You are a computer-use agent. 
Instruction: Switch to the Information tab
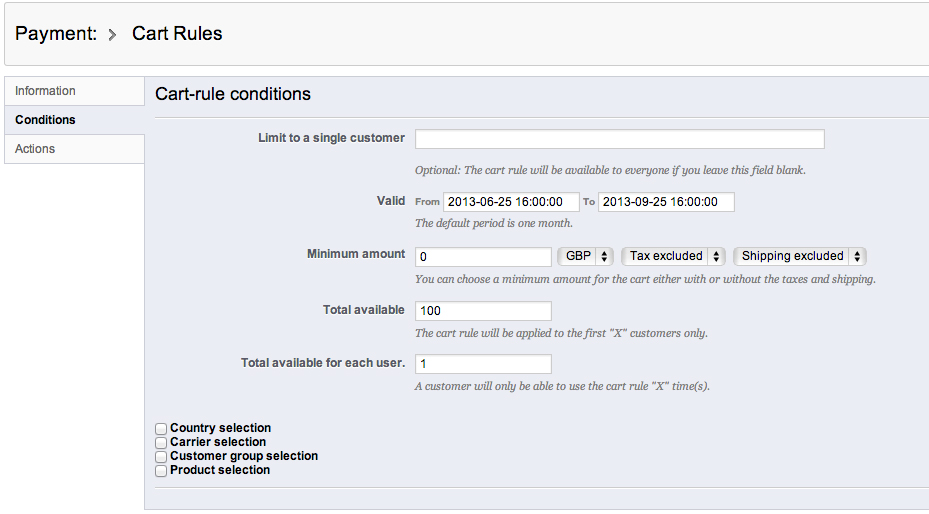[x=45, y=91]
